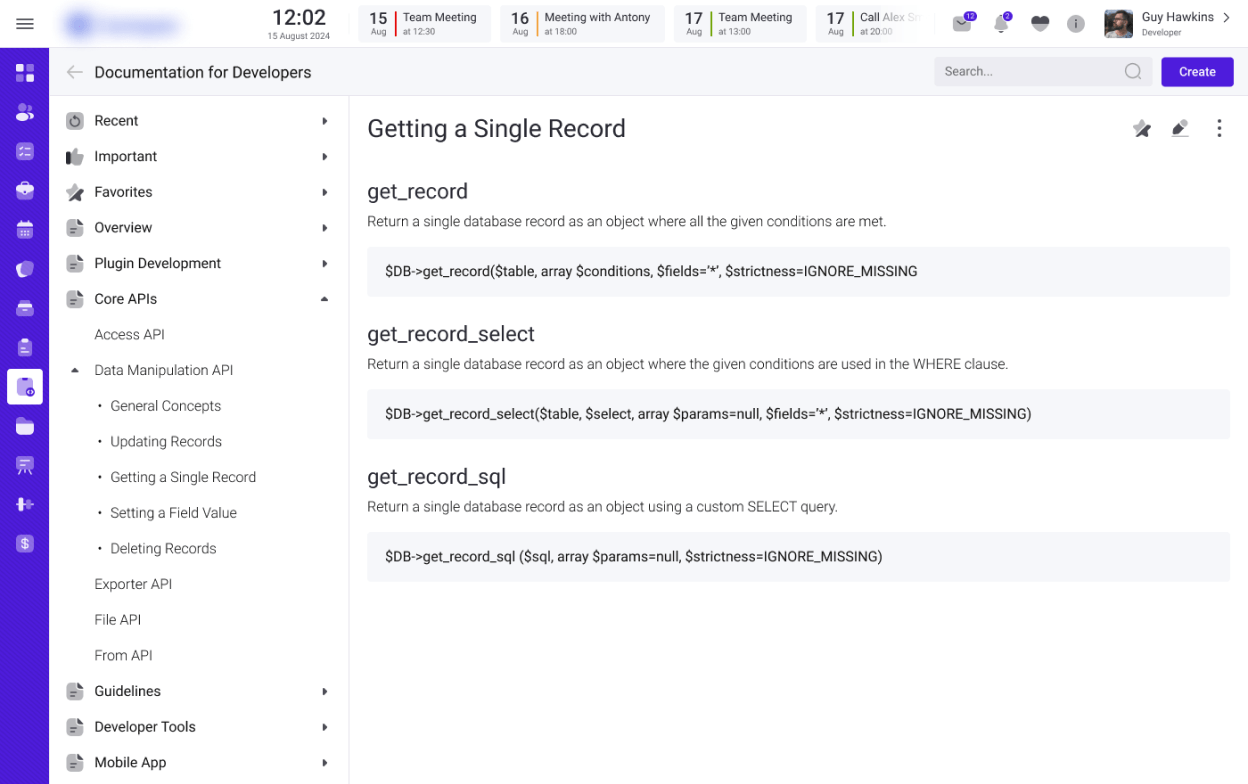Expand the Recent section
Image resolution: width=1248 pixels, height=784 pixels.
point(324,121)
